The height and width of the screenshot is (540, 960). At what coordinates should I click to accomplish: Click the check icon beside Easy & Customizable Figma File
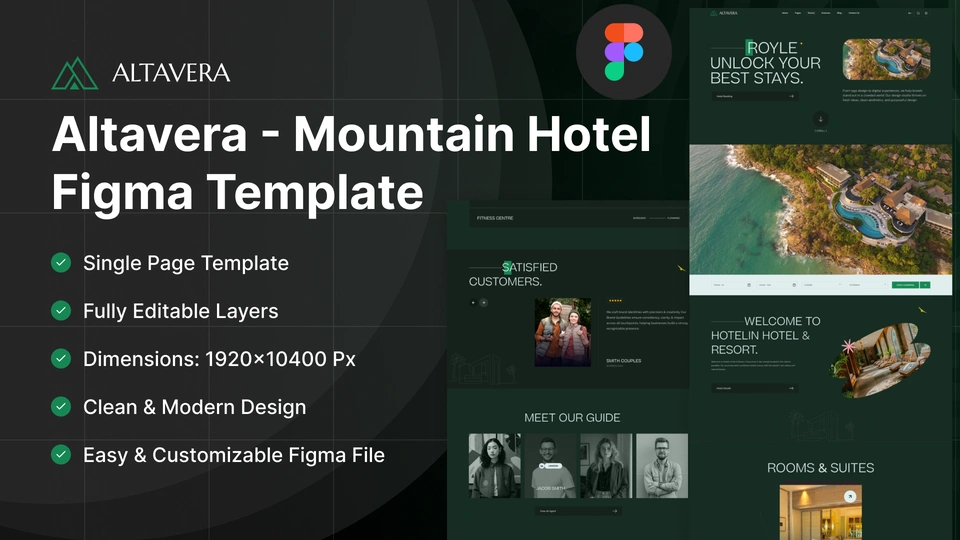pyautogui.click(x=61, y=454)
